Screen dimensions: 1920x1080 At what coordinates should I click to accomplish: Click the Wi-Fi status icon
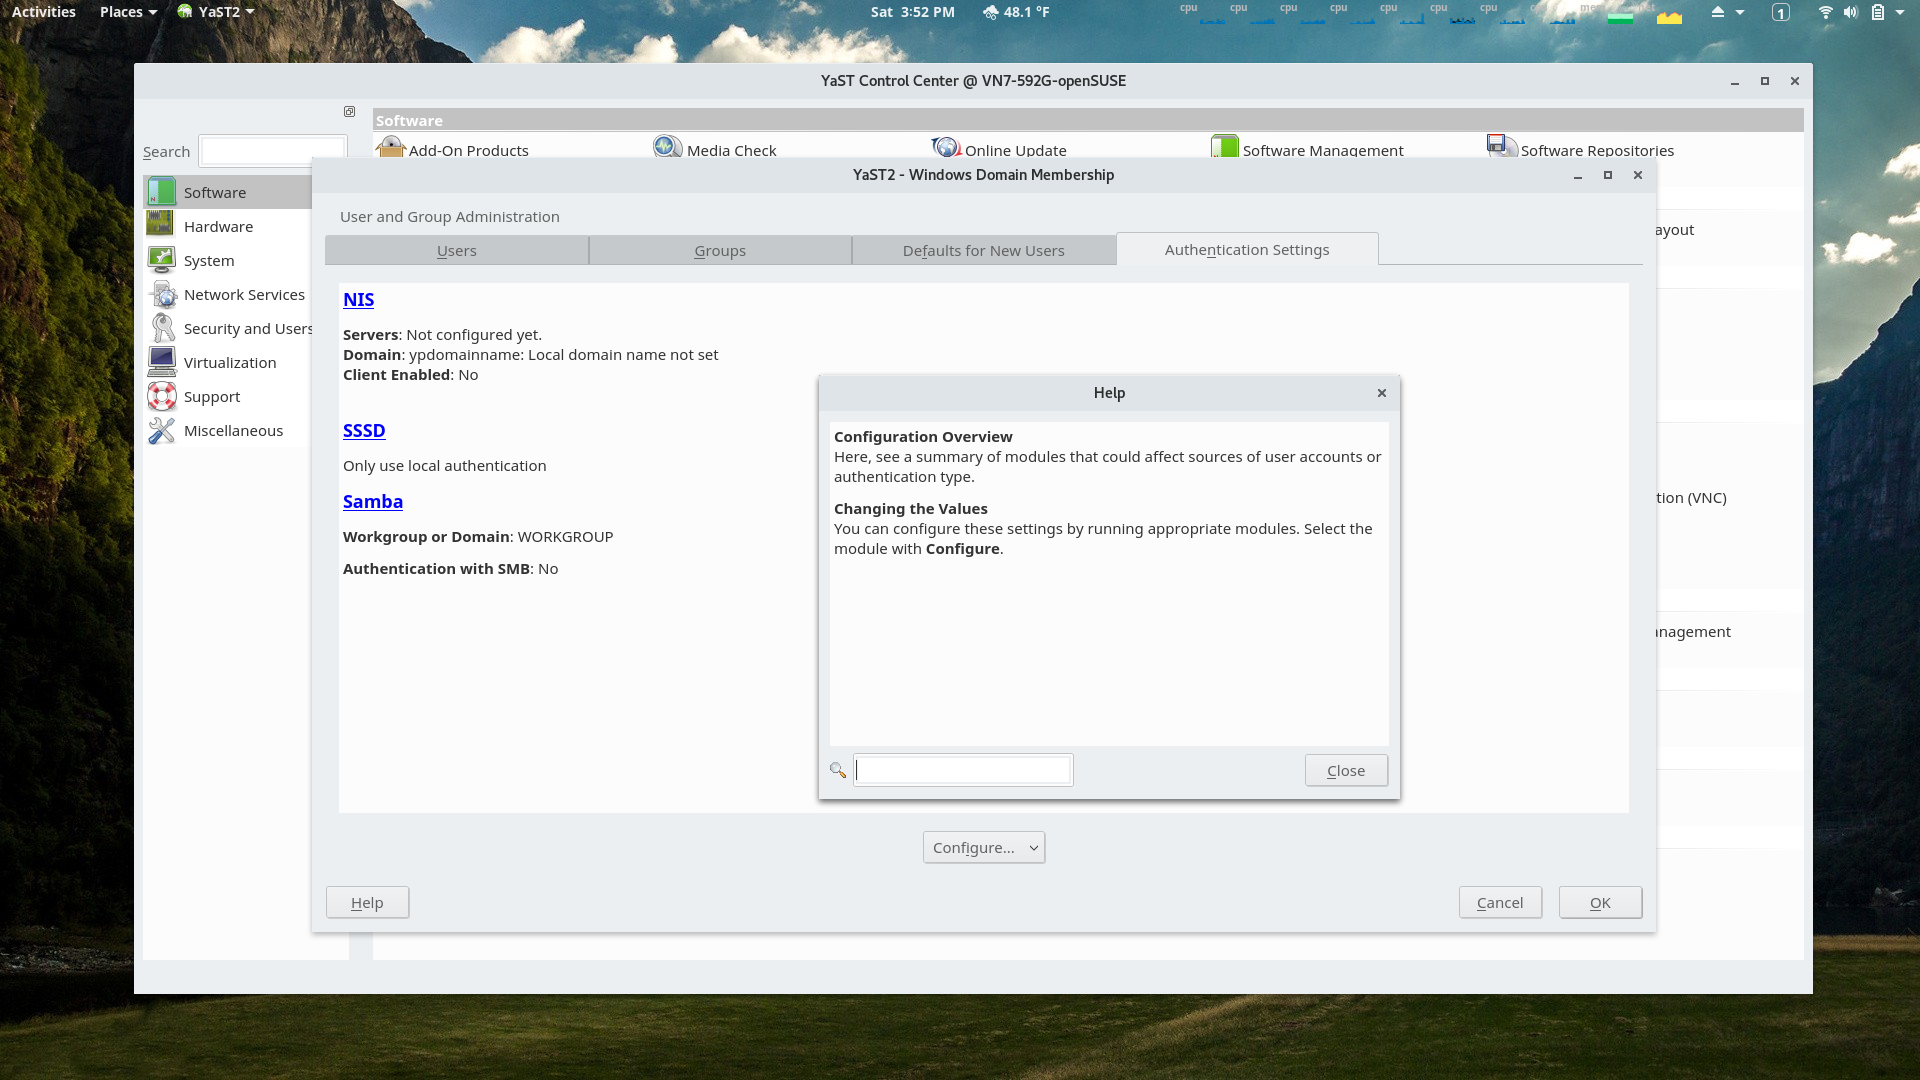(x=1825, y=12)
